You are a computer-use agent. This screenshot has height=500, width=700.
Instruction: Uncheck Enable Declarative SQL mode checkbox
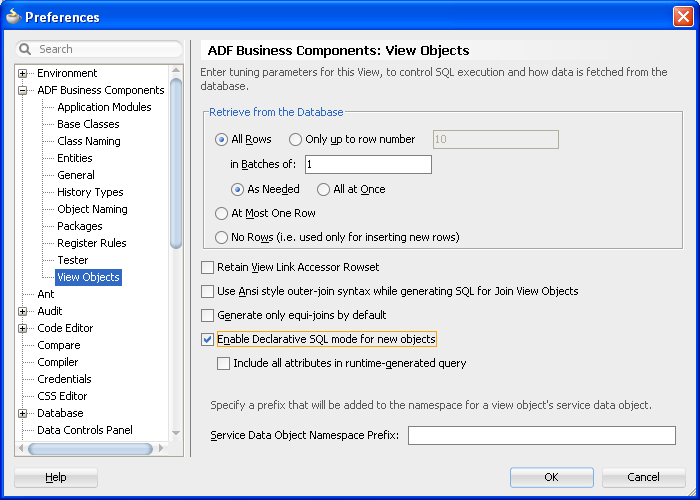(207, 339)
